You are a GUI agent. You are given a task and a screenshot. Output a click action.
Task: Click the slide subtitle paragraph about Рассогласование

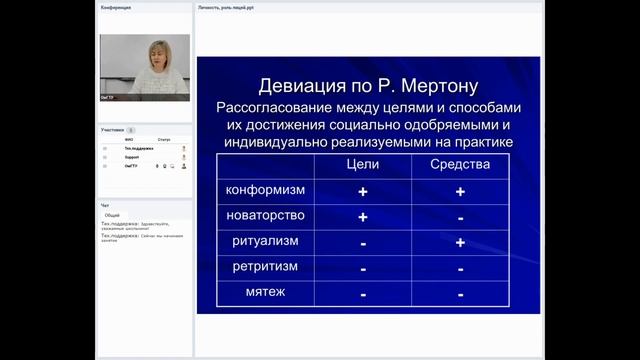[x=368, y=125]
